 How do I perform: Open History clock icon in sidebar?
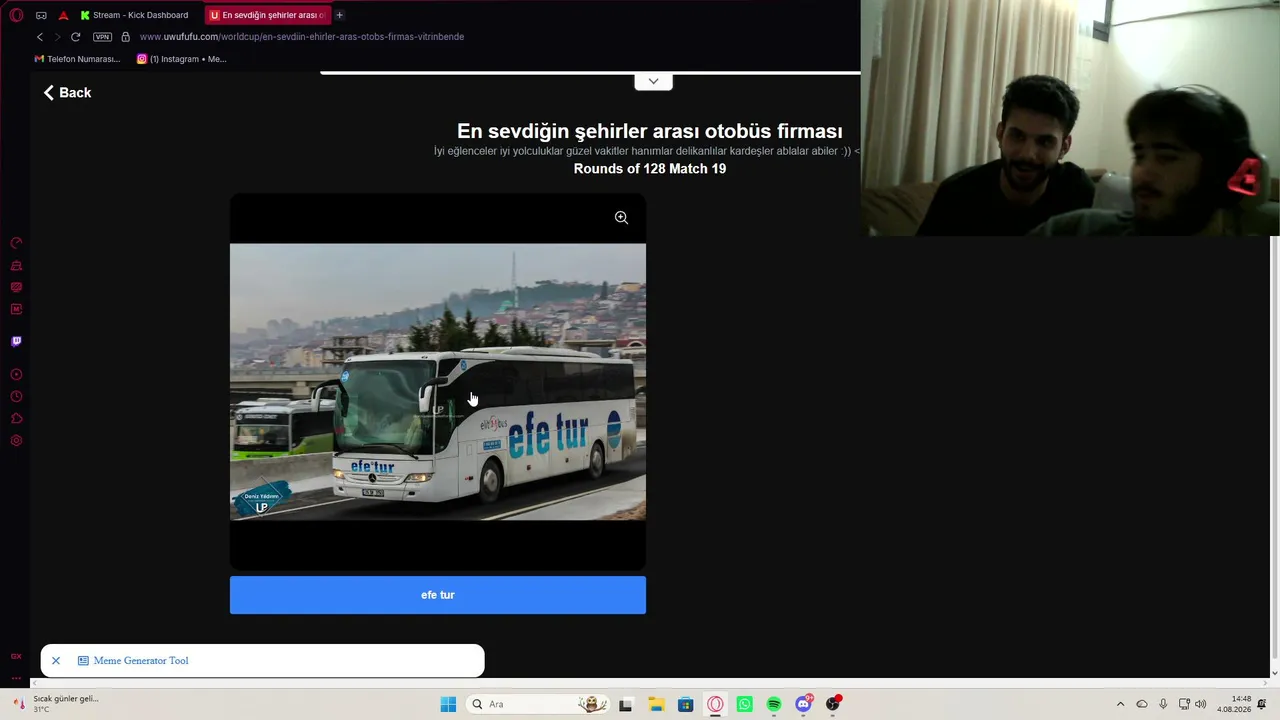[16, 397]
